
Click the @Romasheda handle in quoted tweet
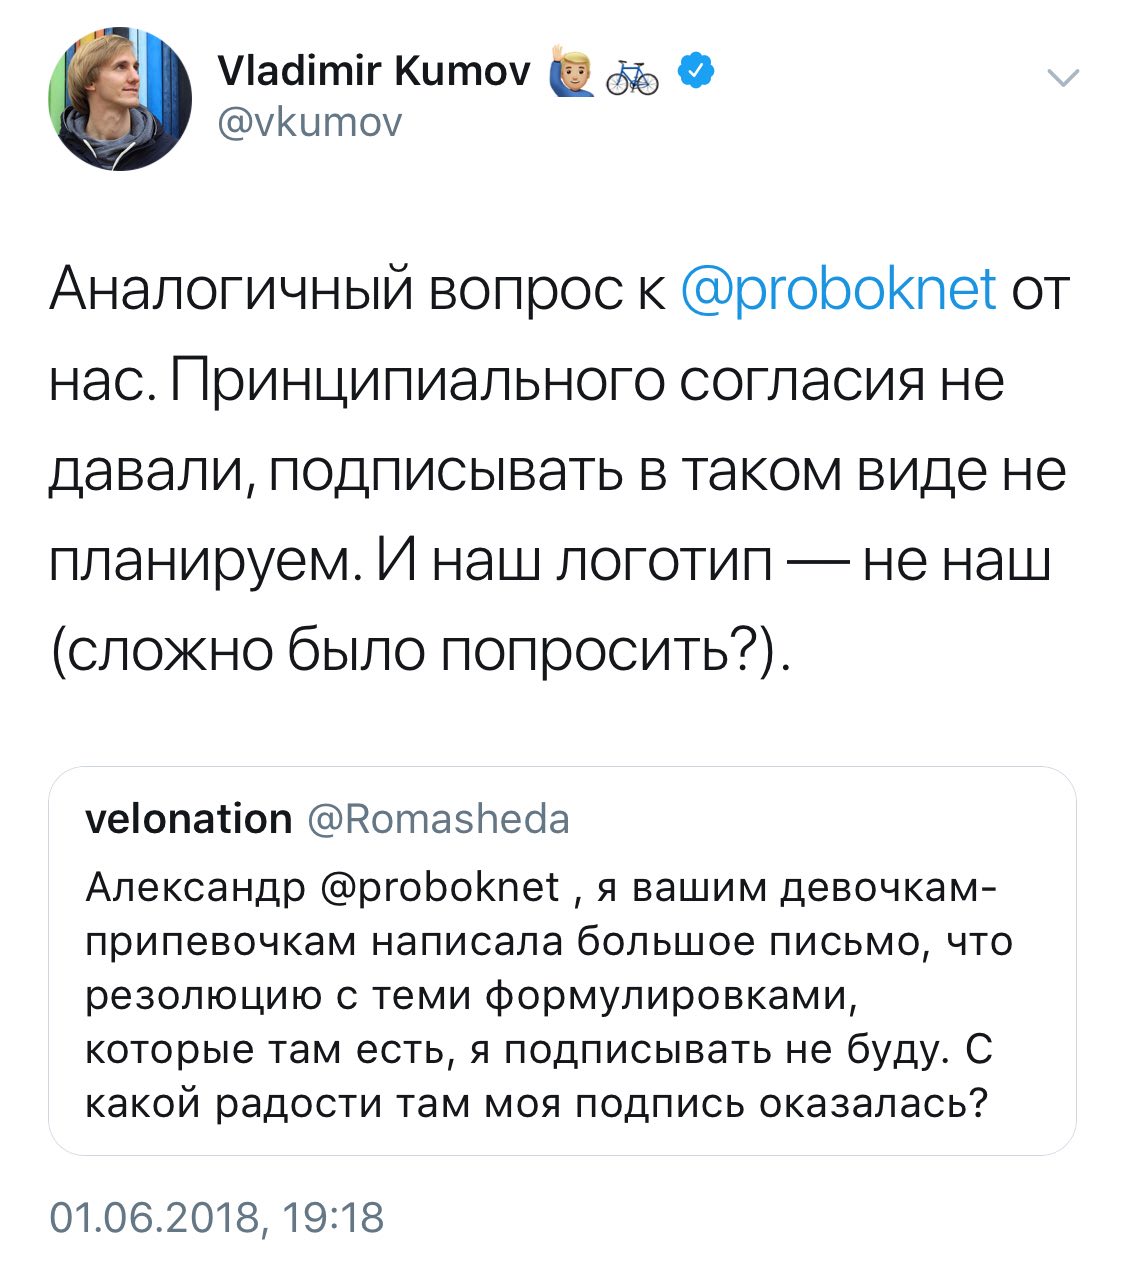coord(439,819)
